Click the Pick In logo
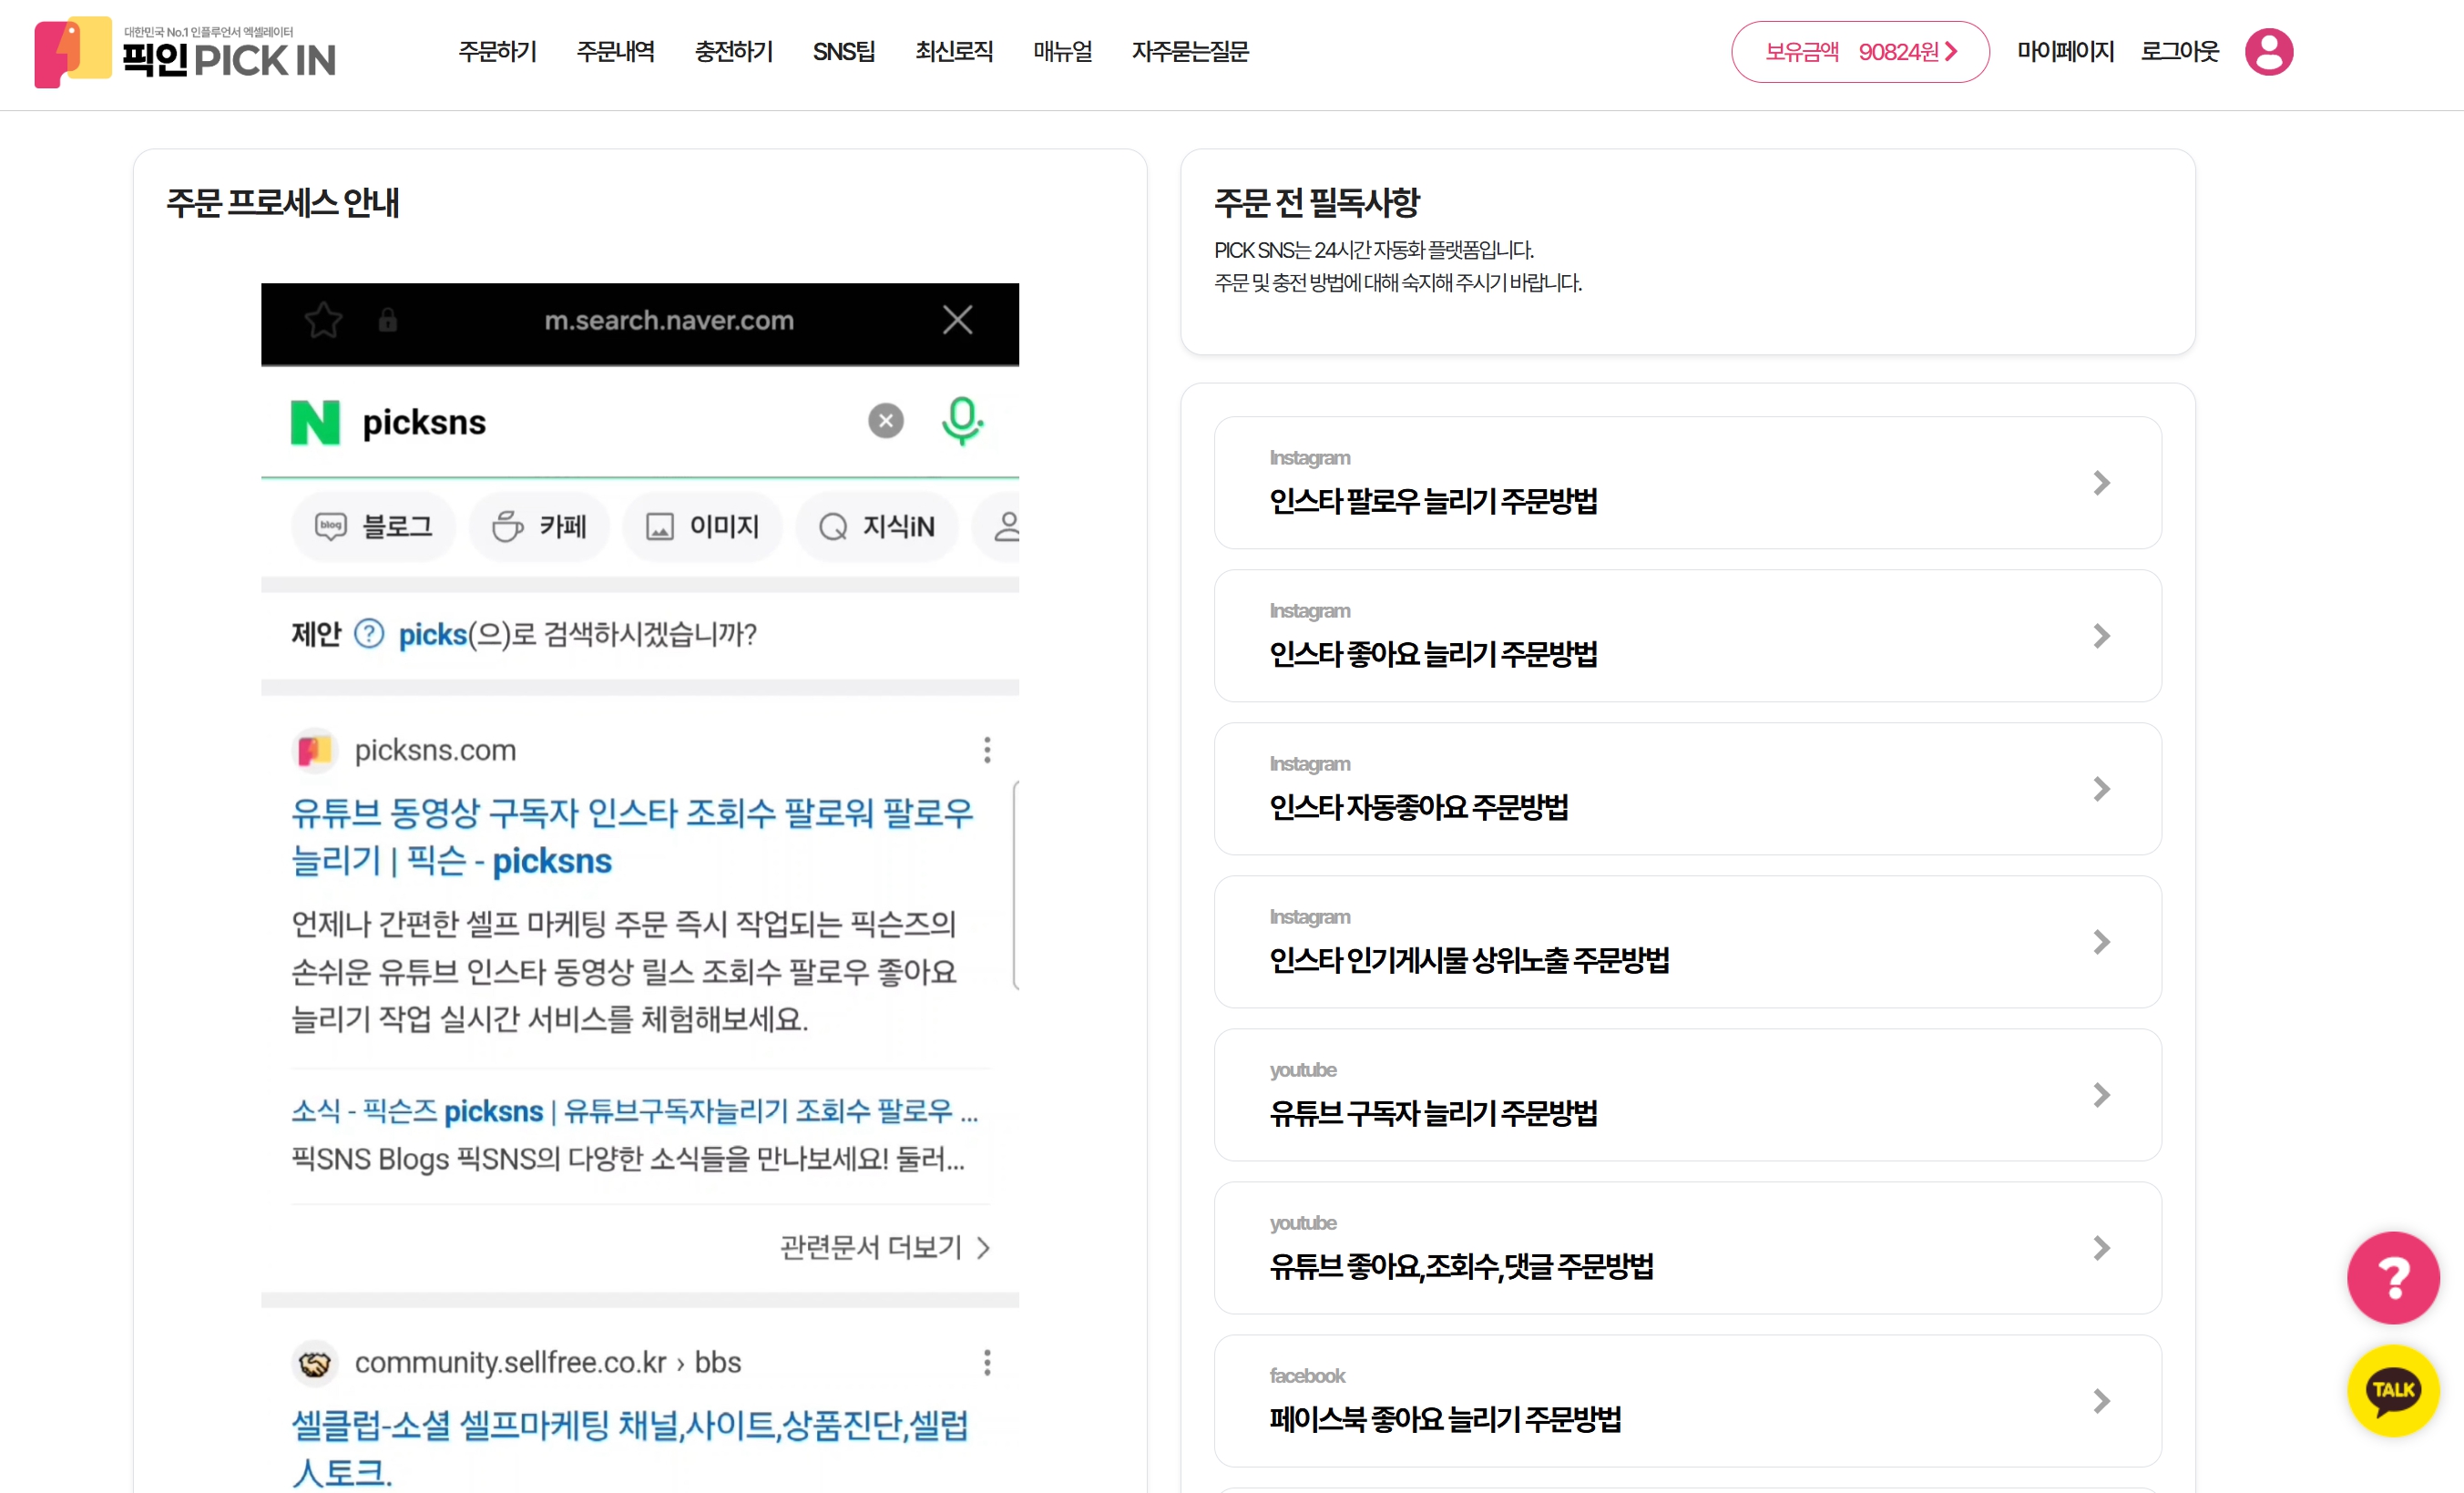 (x=186, y=52)
